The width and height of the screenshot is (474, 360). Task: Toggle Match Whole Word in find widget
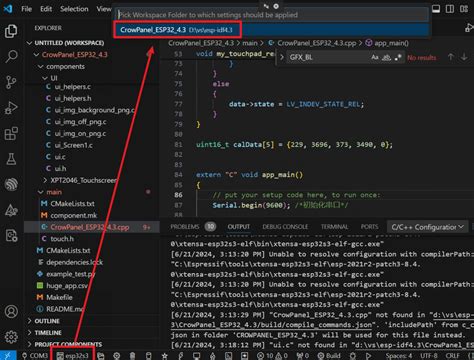(386, 57)
